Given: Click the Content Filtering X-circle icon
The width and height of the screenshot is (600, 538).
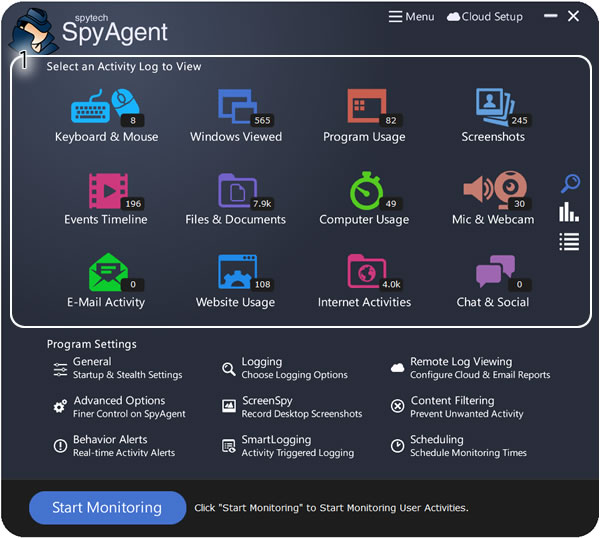Looking at the screenshot, I should click(397, 406).
